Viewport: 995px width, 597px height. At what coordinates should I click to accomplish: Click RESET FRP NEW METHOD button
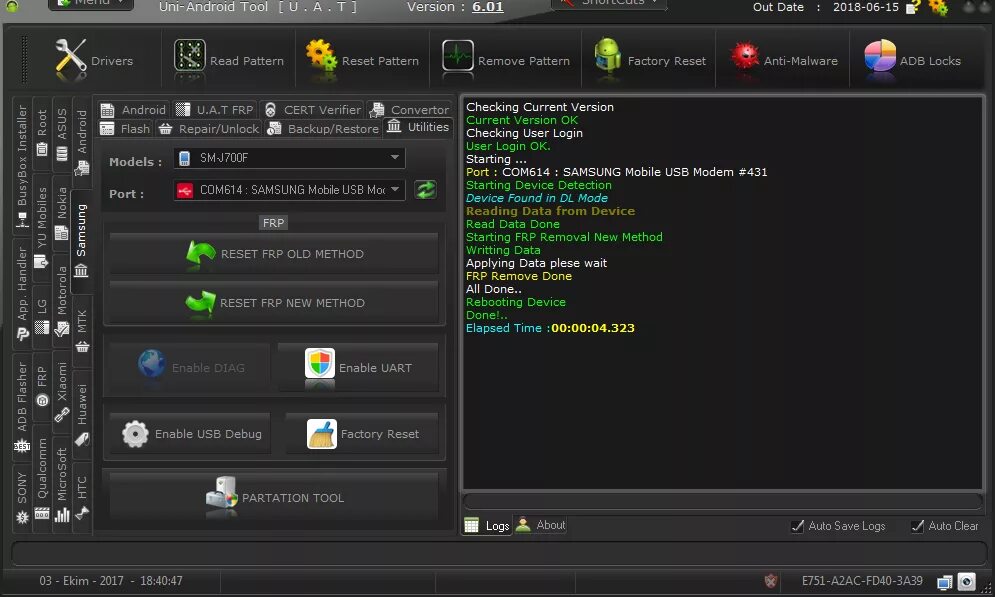[274, 303]
